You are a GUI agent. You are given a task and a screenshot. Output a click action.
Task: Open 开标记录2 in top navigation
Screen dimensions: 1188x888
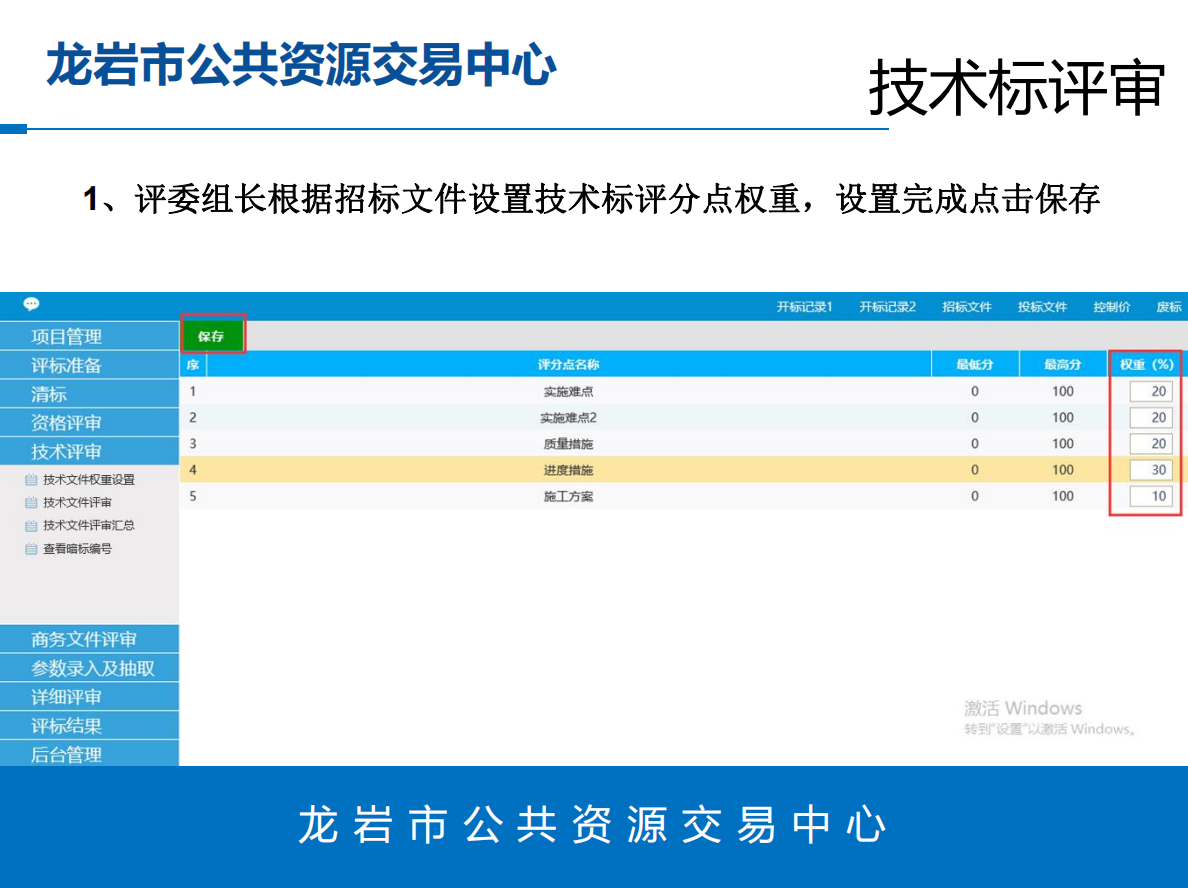[887, 307]
